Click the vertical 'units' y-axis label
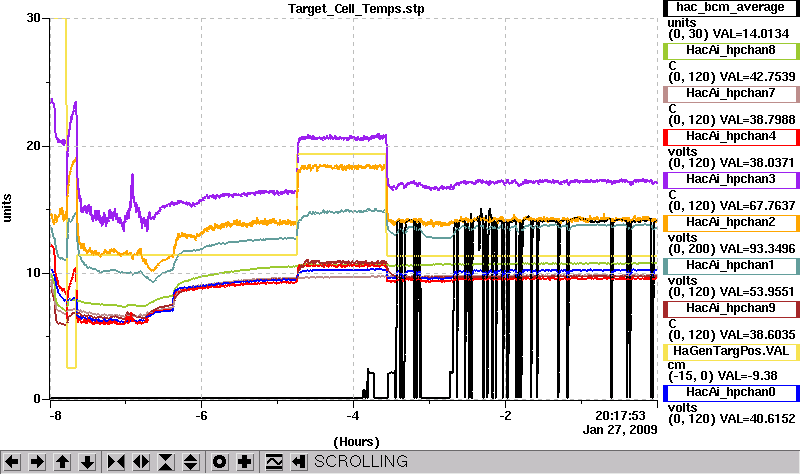The image size is (800, 474). pyautogui.click(x=7, y=208)
